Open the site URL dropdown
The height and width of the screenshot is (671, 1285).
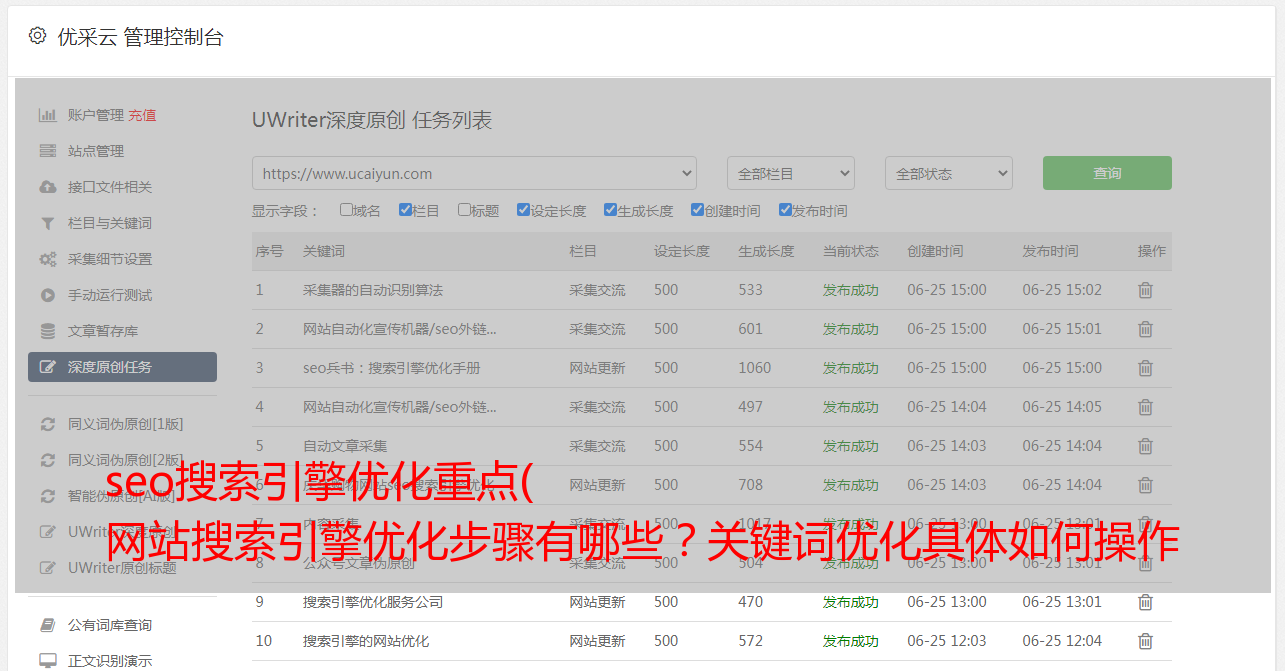474,173
